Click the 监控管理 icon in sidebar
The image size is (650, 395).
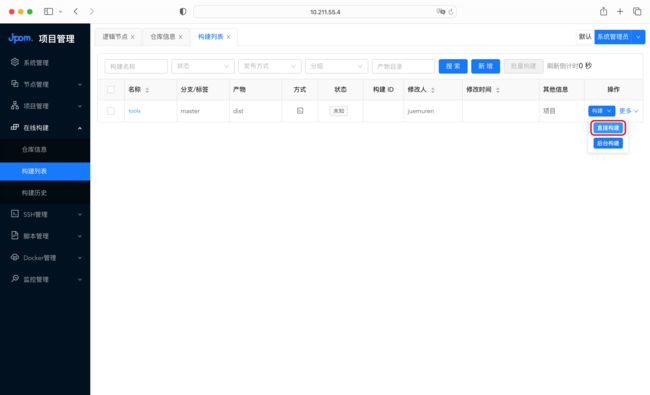tap(15, 279)
